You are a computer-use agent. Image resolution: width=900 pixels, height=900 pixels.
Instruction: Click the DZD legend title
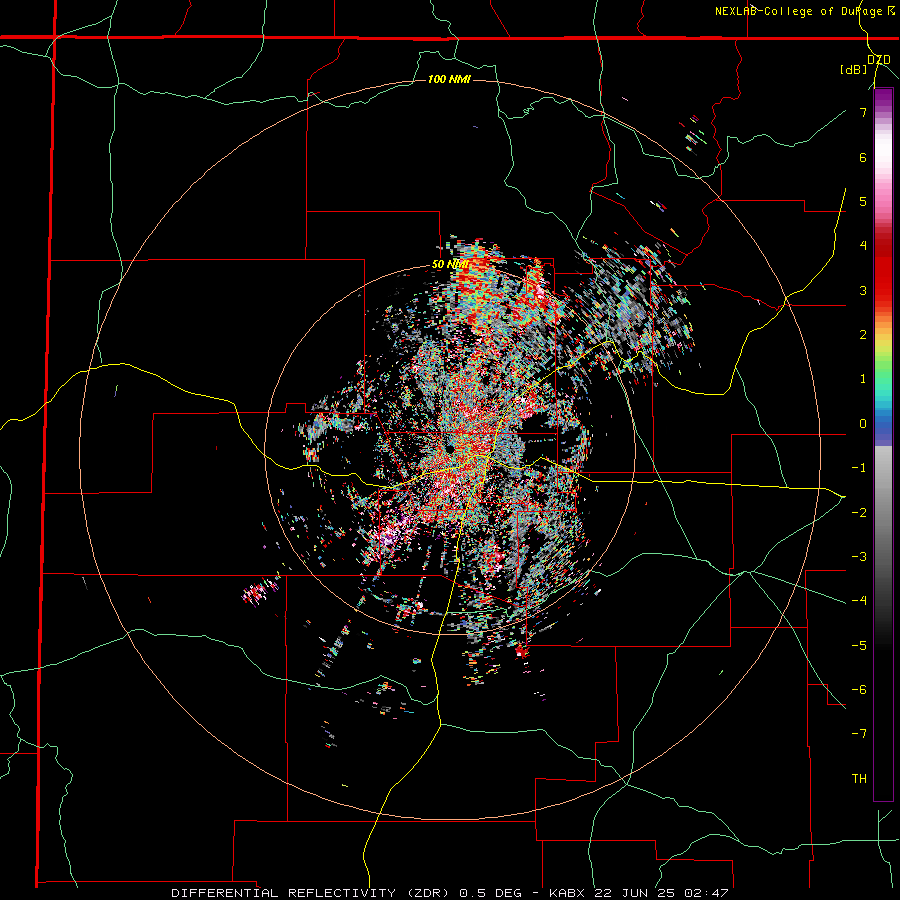(x=879, y=60)
